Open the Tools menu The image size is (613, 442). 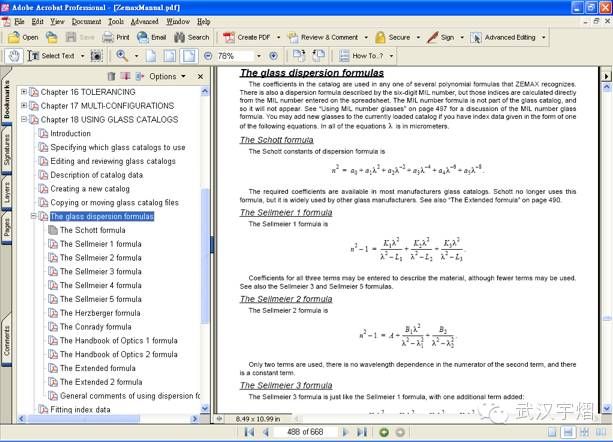click(116, 21)
